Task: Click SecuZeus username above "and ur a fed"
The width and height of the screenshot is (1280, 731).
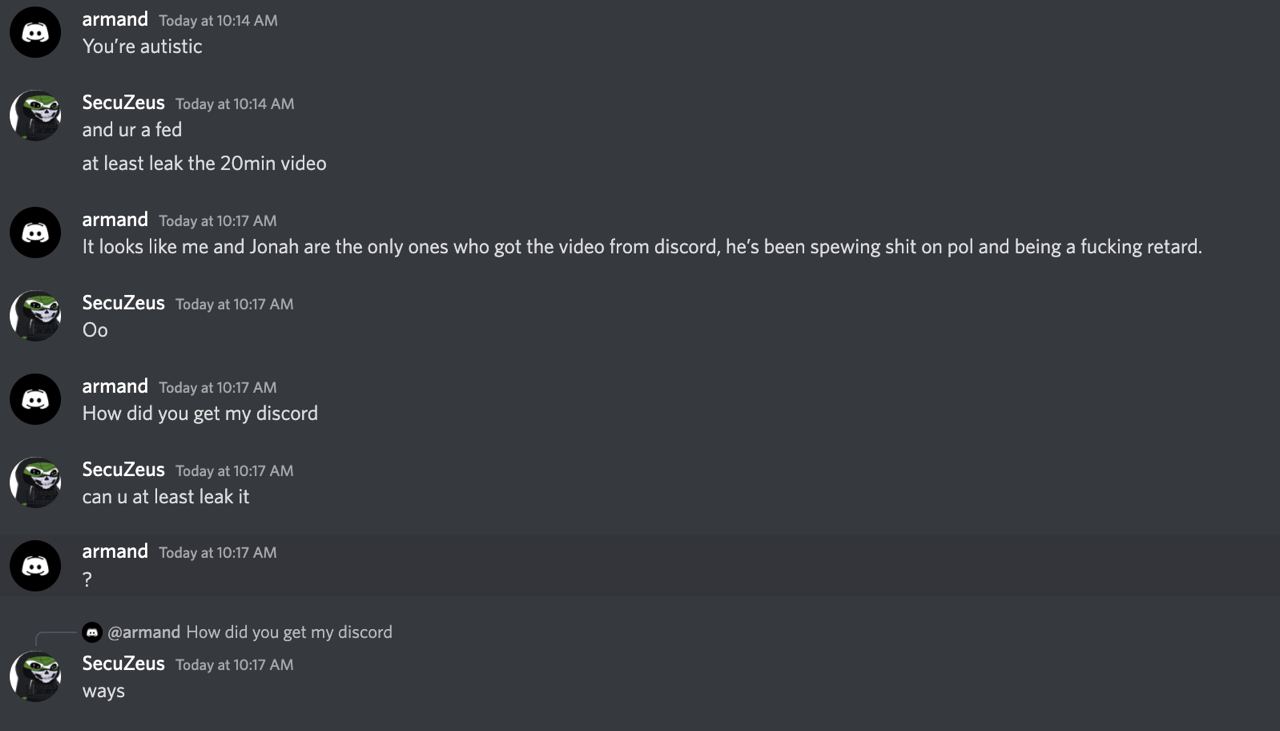Action: 123,102
